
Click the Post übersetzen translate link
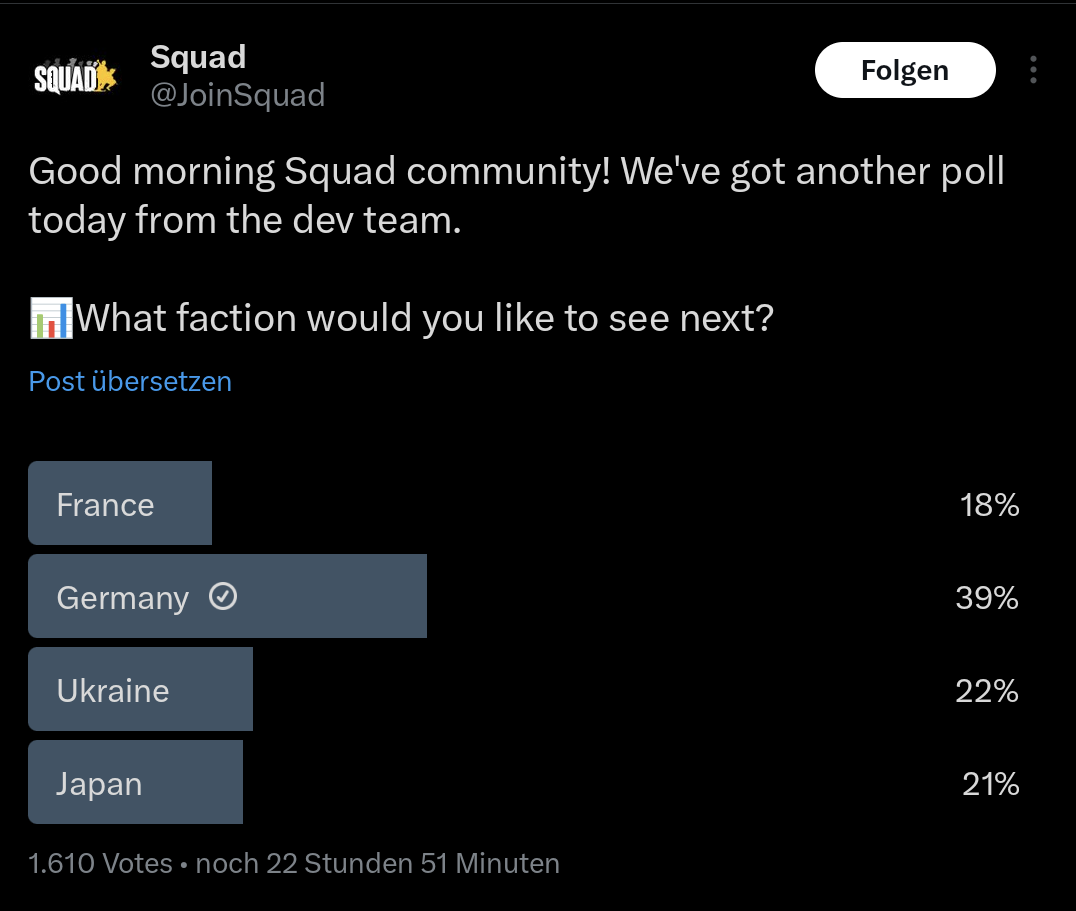coord(130,381)
